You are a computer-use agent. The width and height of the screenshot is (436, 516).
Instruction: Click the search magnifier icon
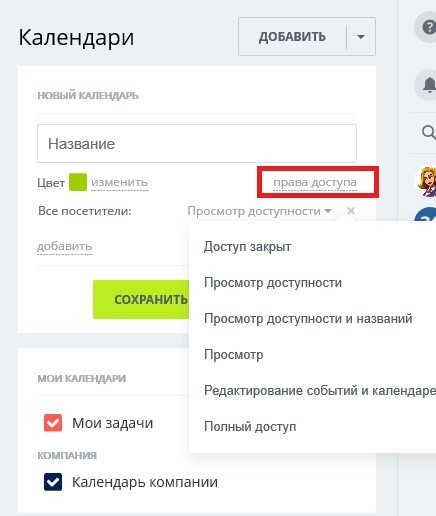(428, 132)
